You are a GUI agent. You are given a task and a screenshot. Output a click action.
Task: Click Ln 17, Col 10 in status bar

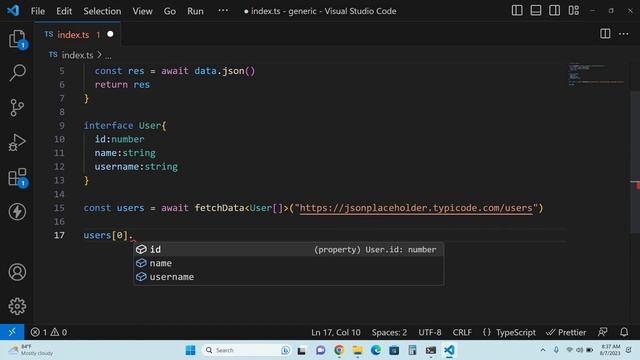pyautogui.click(x=336, y=332)
